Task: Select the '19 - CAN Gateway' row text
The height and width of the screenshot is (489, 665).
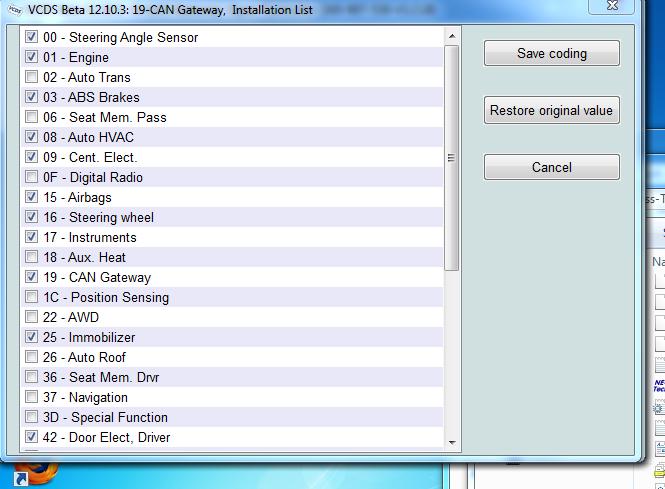Action: pyautogui.click(x=97, y=277)
